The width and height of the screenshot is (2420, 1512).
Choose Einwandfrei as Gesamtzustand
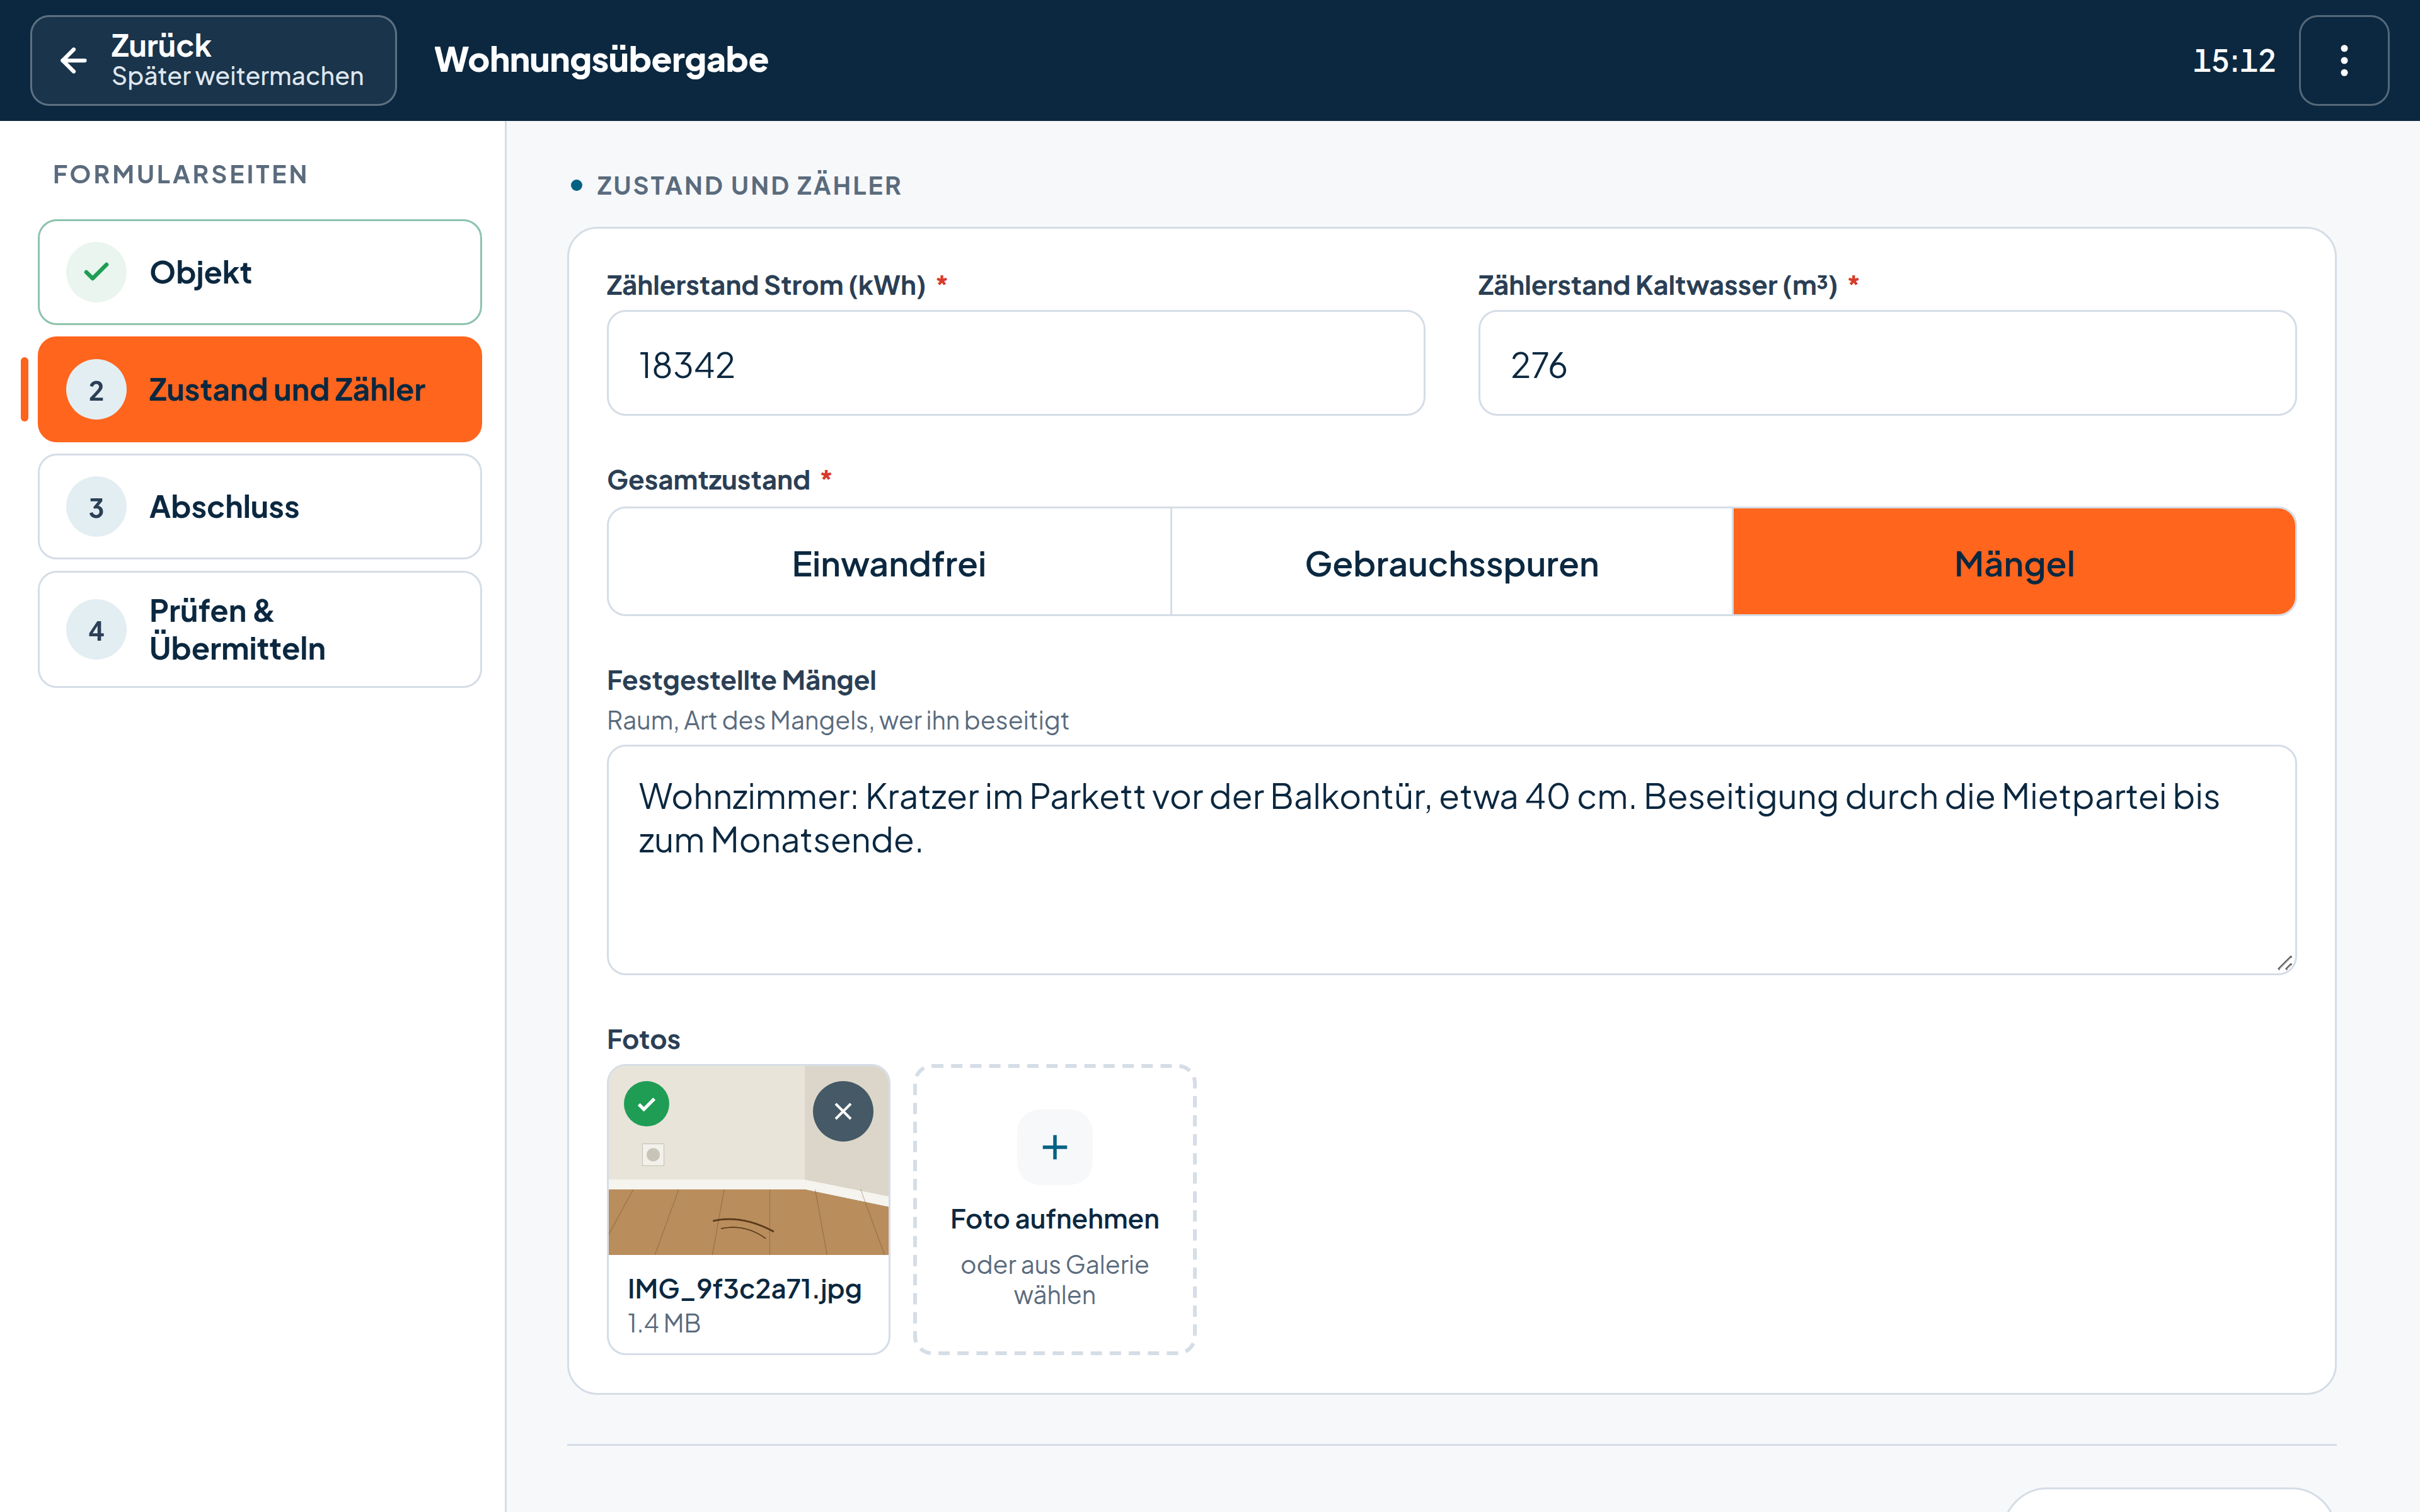click(889, 562)
